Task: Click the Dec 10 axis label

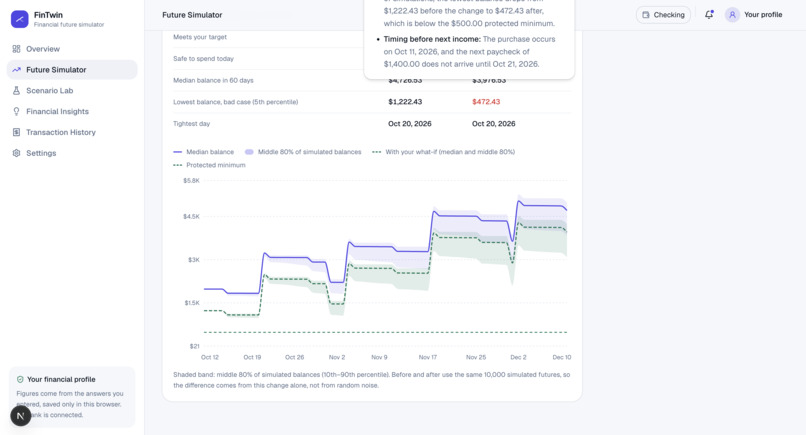Action: coord(562,357)
